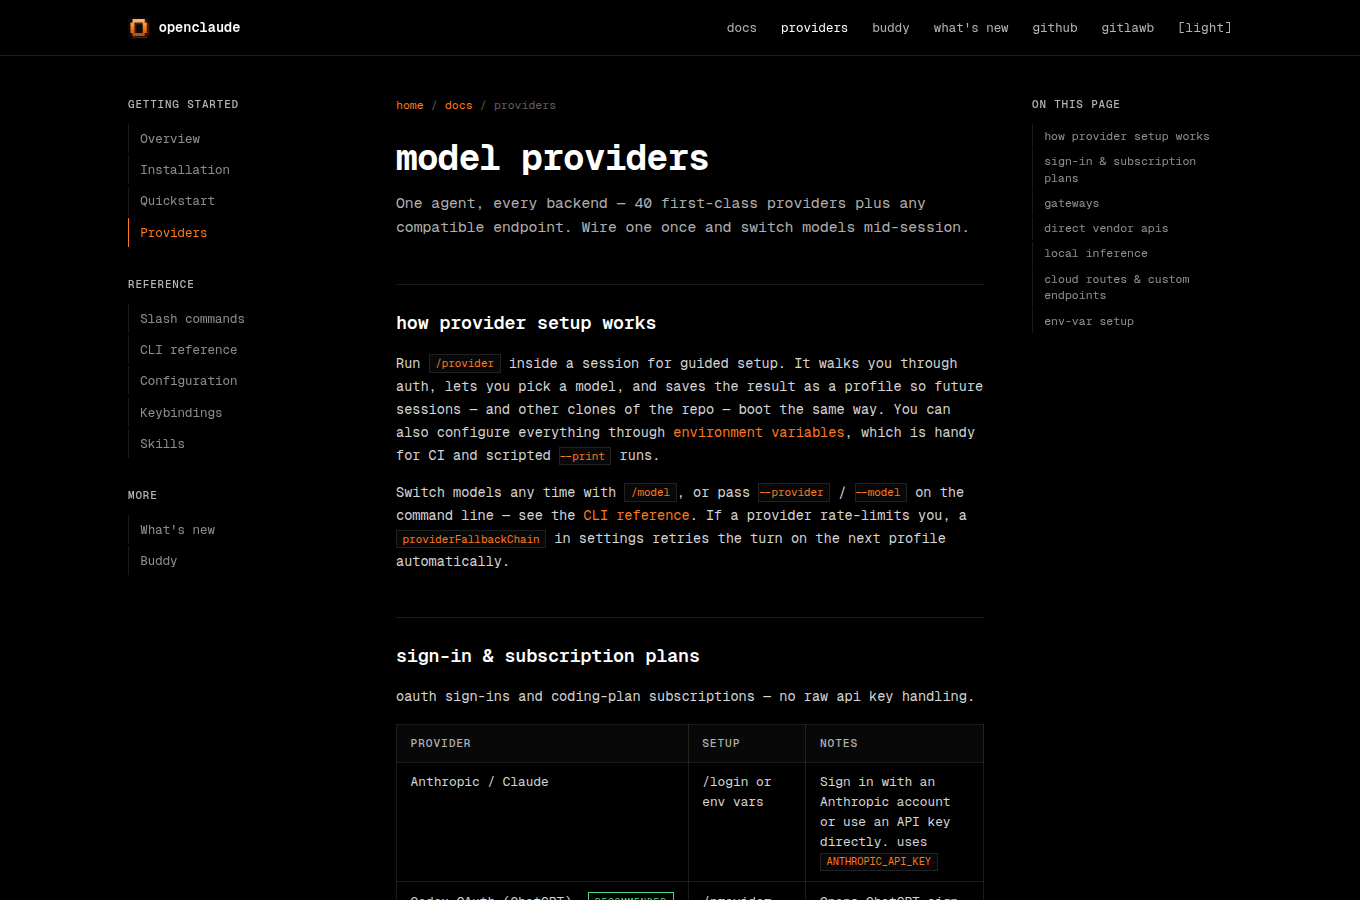The height and width of the screenshot is (900, 1360).
Task: Jump to local inference section
Action: [1096, 254]
